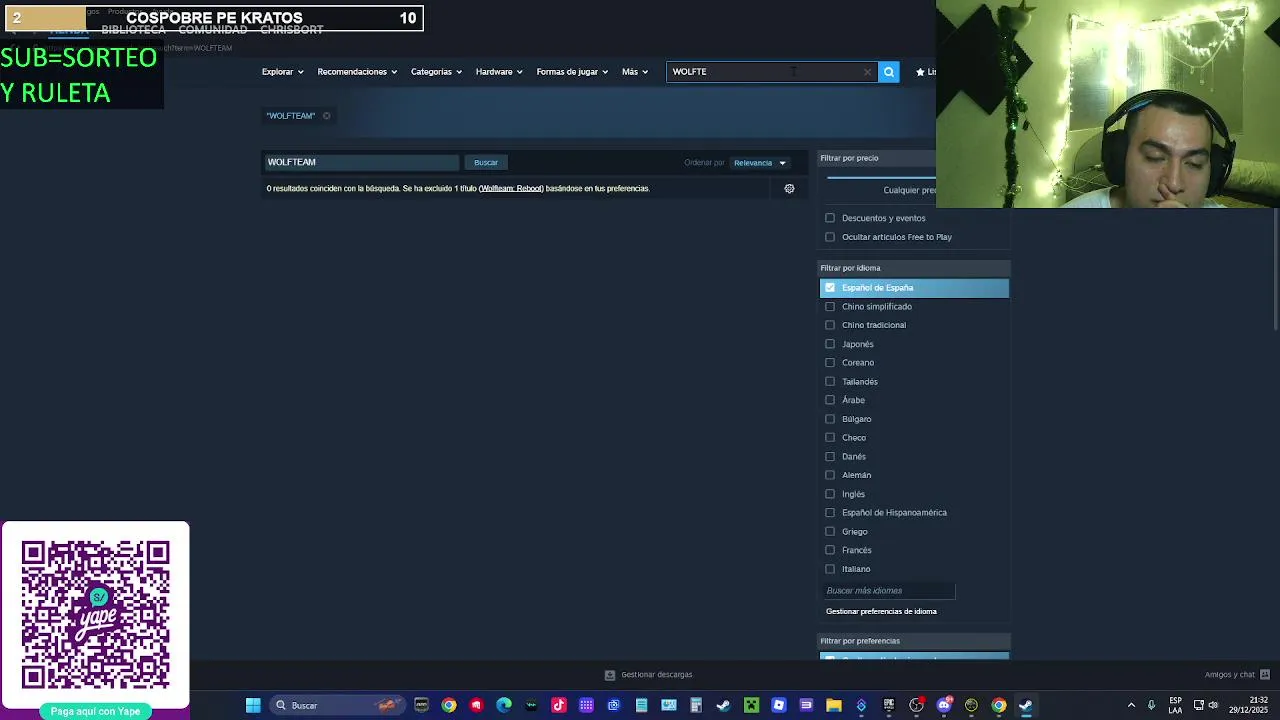The width and height of the screenshot is (1280, 720).
Task: Check the Japonés language filter
Action: point(830,344)
